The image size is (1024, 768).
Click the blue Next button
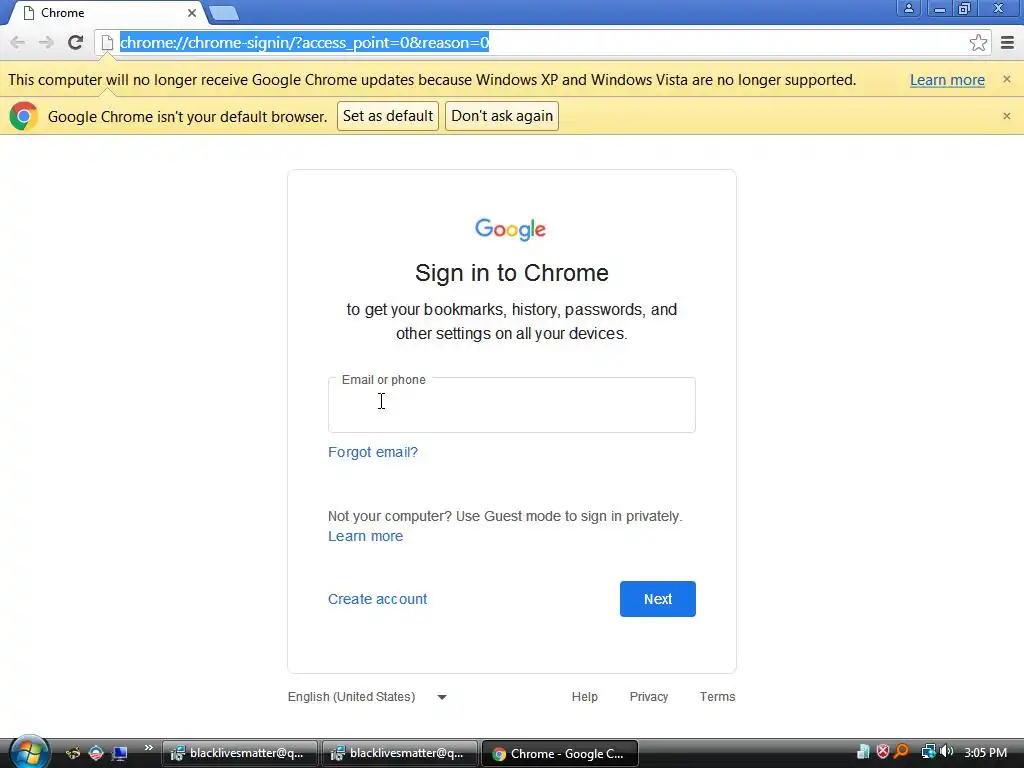[658, 599]
